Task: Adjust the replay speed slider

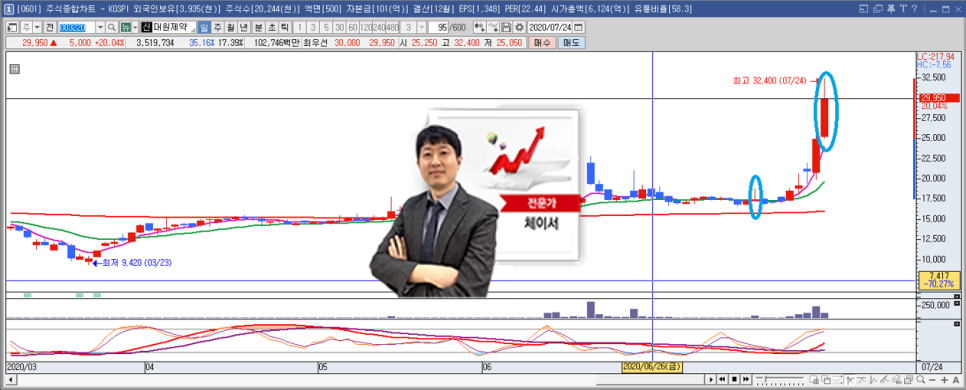Action: (x=780, y=380)
